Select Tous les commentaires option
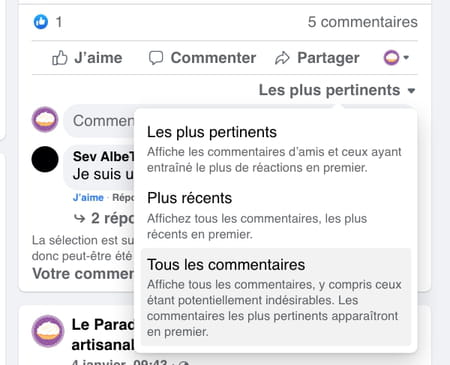450x365 pixels. [x=276, y=297]
